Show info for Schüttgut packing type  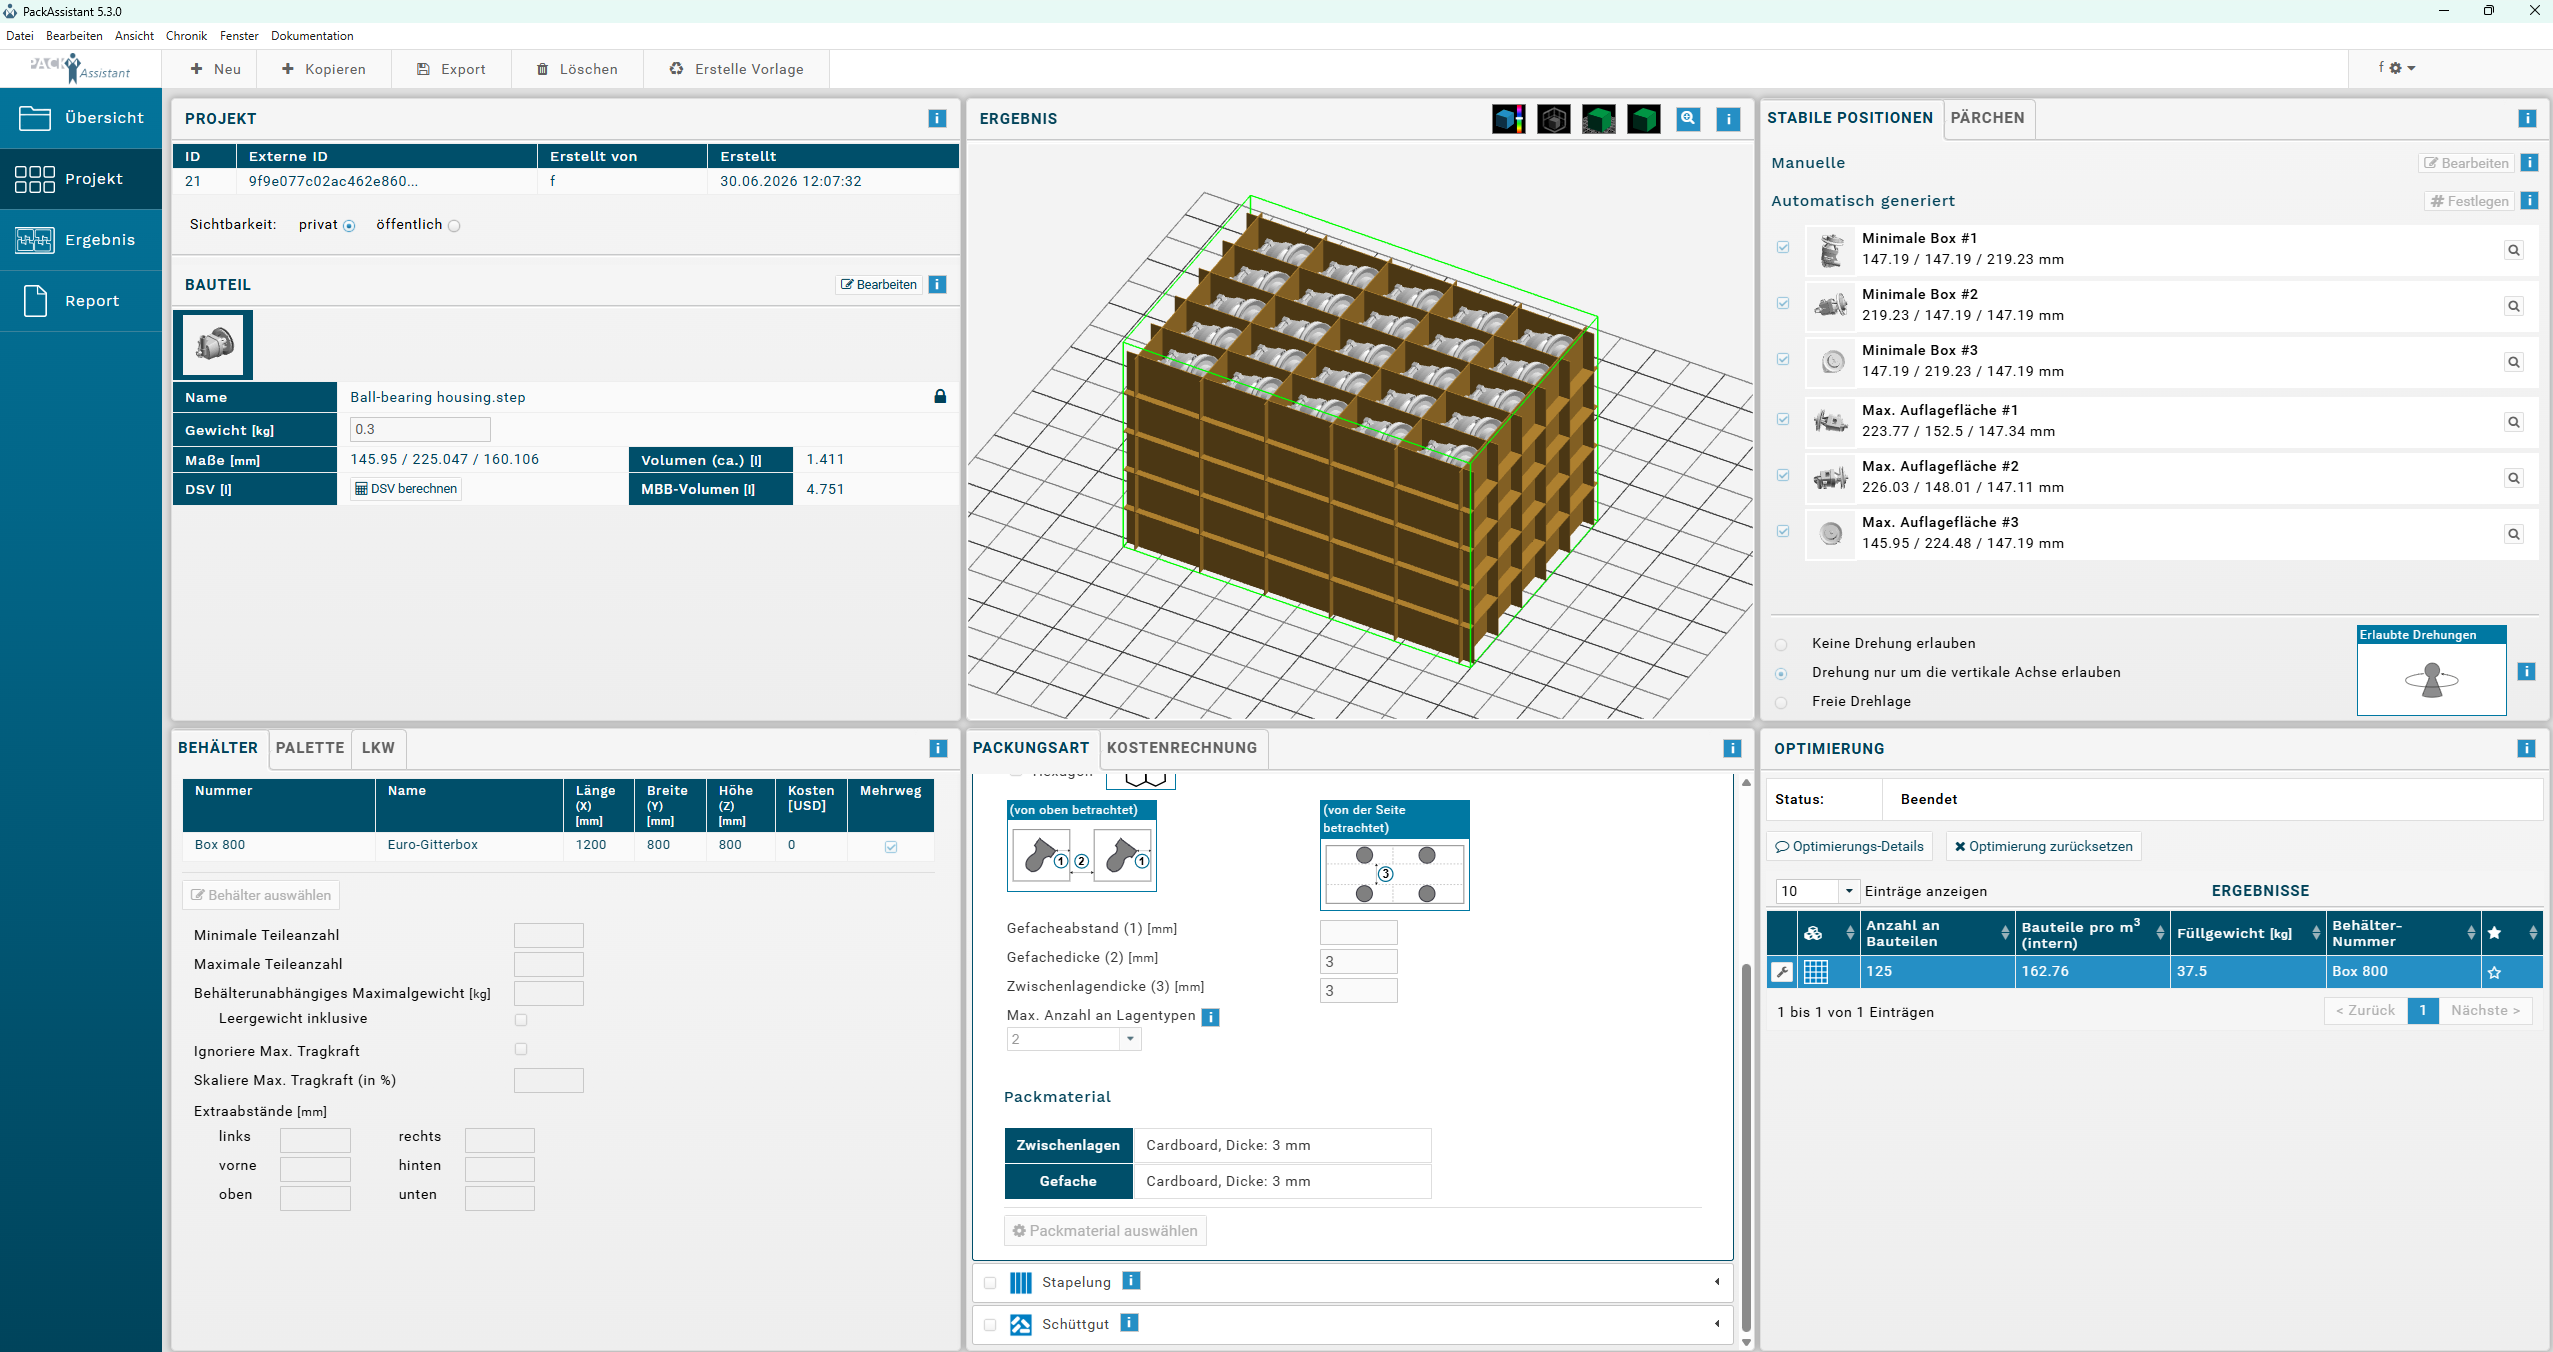pos(1129,1323)
